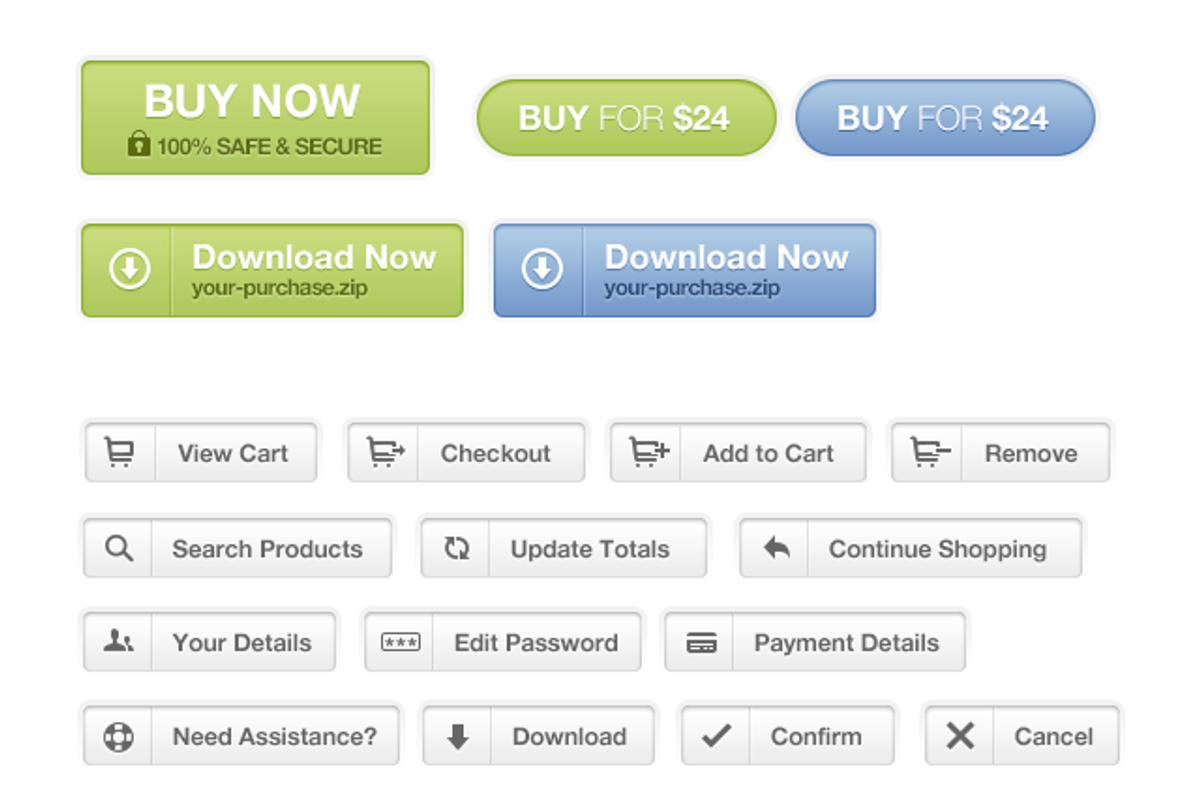Click the X icon on Cancel
The image size is (1200, 800).
pos(960,737)
